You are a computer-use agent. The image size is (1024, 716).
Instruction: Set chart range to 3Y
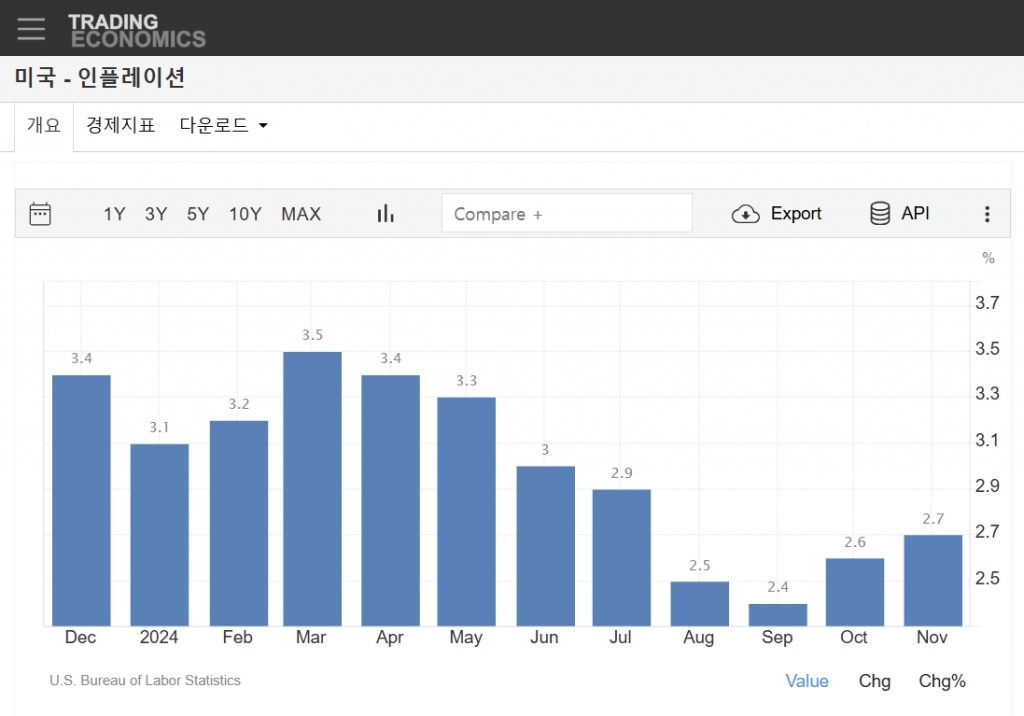(156, 214)
